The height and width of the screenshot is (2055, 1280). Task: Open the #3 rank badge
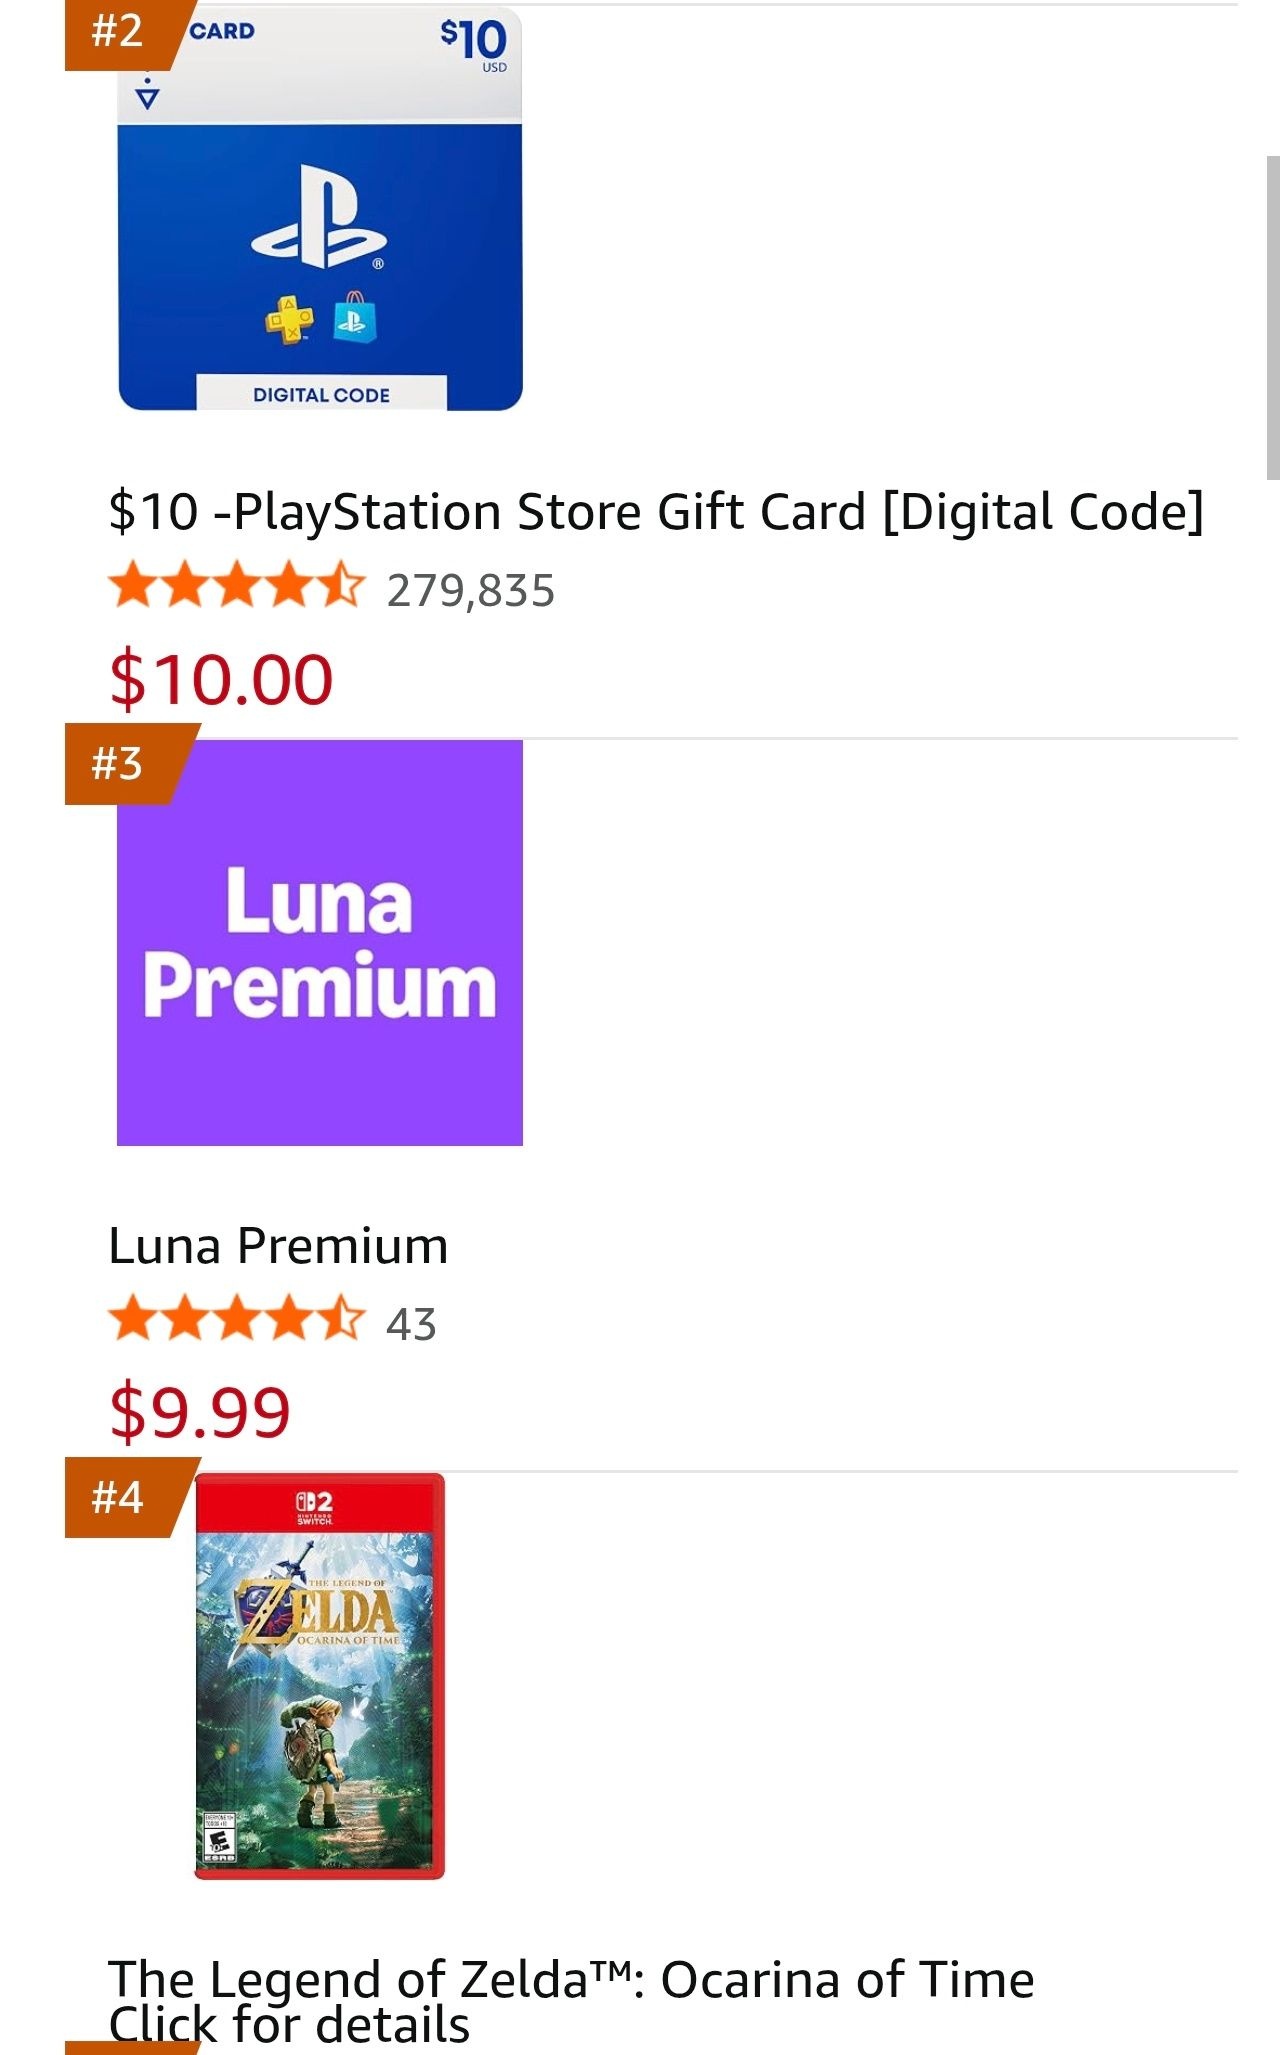(120, 765)
